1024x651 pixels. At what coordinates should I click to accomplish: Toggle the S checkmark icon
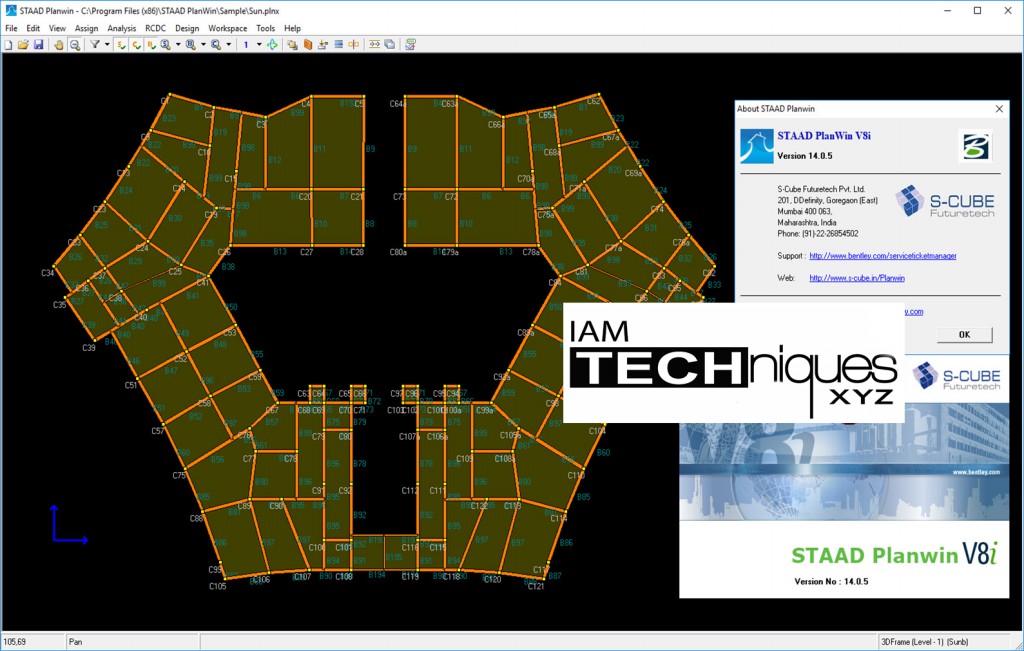pos(121,44)
